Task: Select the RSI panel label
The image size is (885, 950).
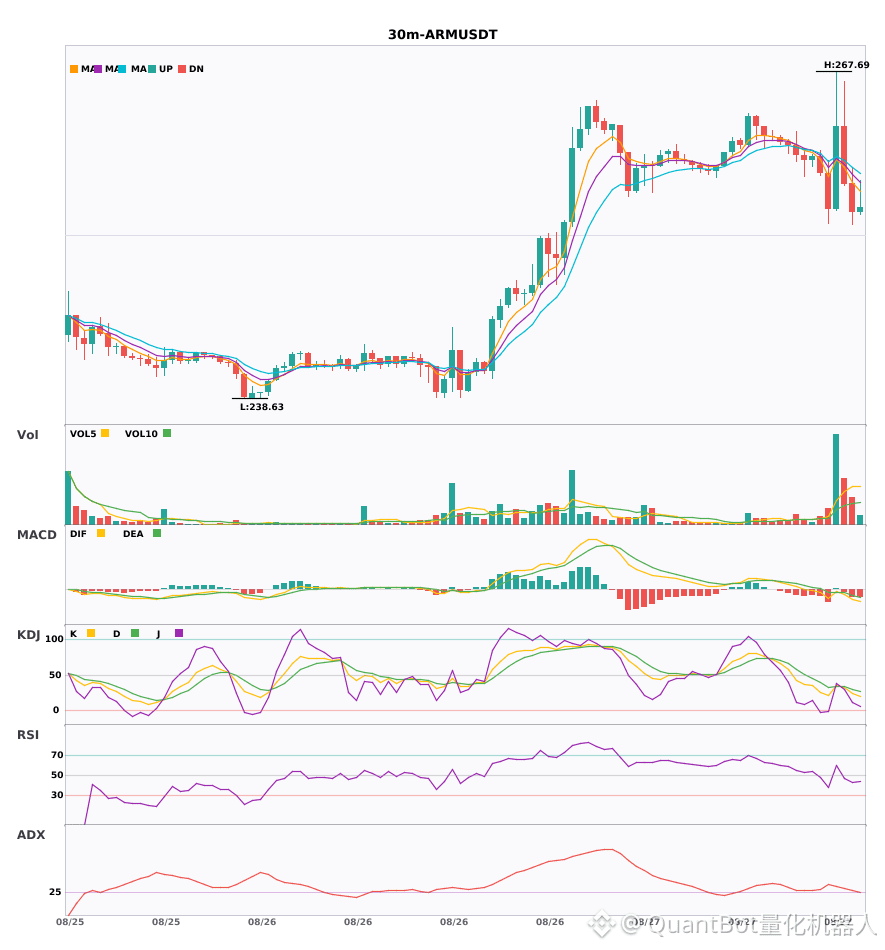Action: 28,735
